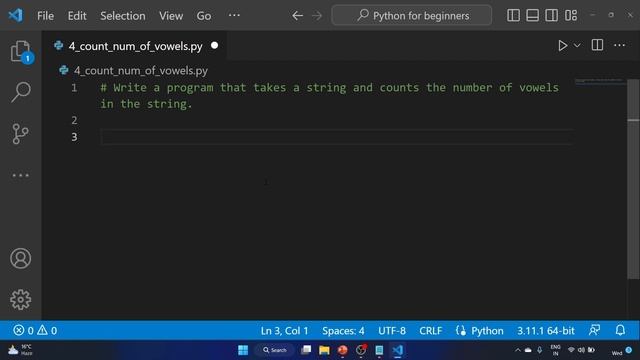The width and height of the screenshot is (640, 360).
Task: Click the minimap preview
Action: 599,81
